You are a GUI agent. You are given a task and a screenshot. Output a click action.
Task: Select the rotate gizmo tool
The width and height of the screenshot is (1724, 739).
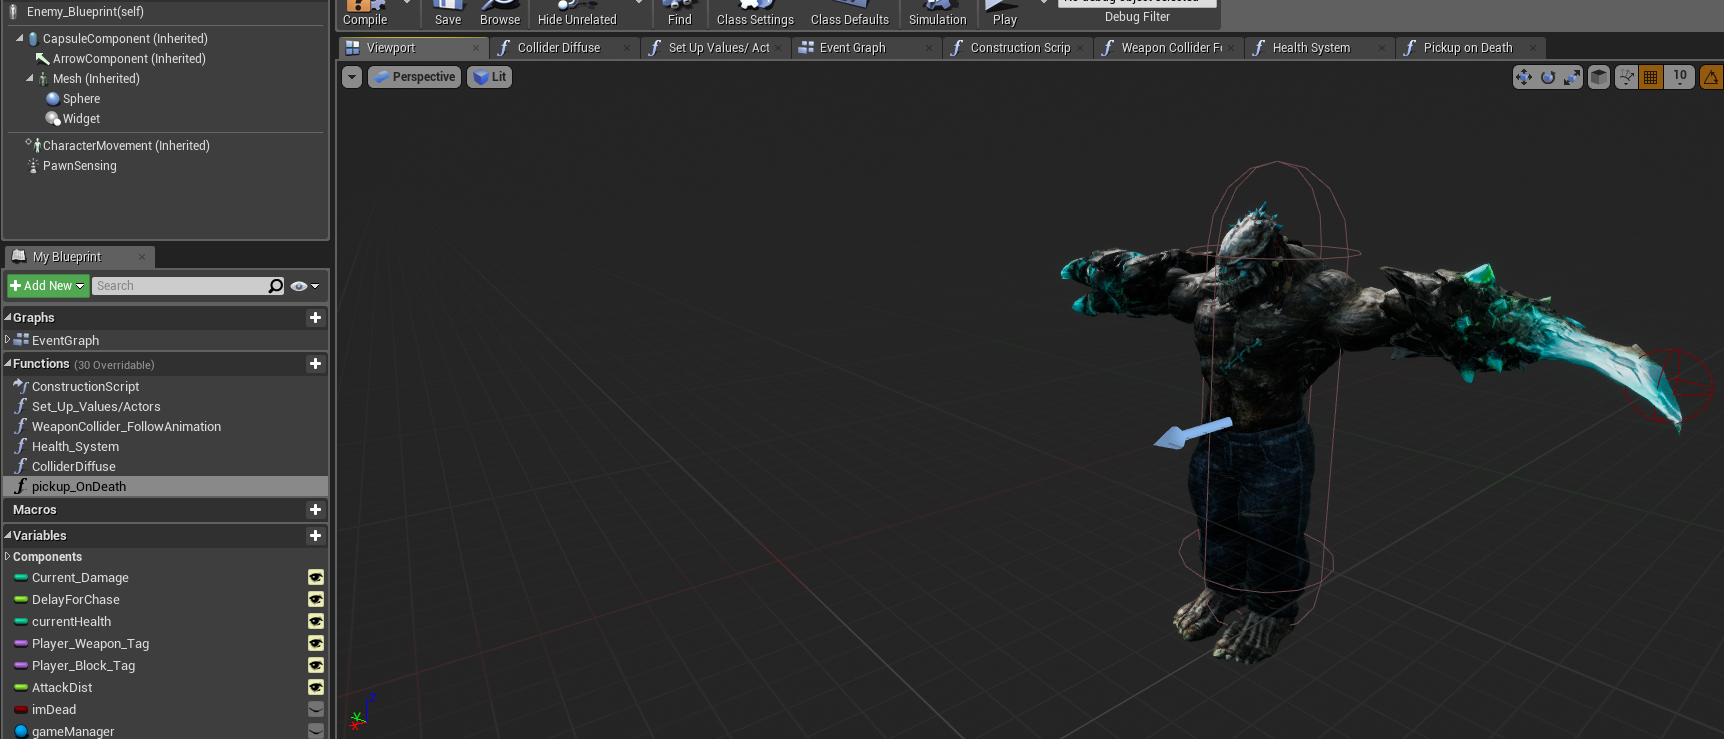click(x=1547, y=77)
